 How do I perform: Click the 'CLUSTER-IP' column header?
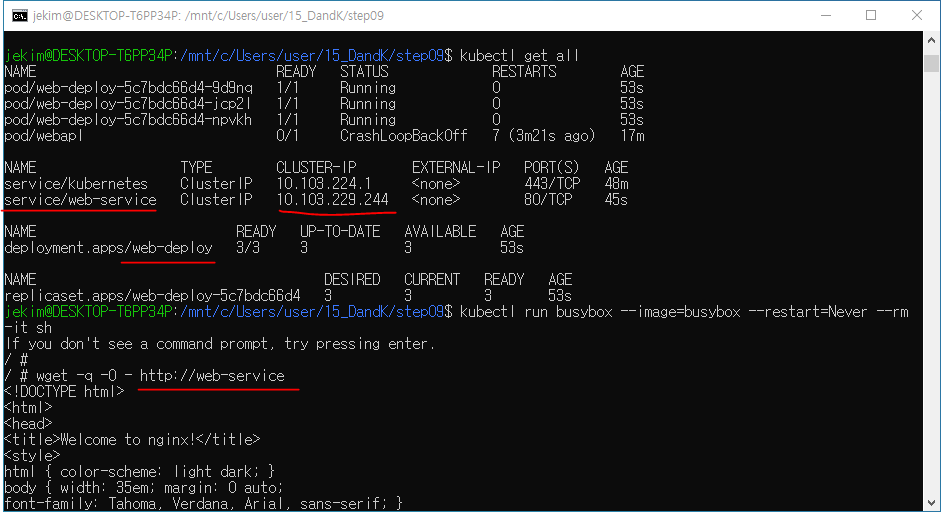tap(316, 168)
